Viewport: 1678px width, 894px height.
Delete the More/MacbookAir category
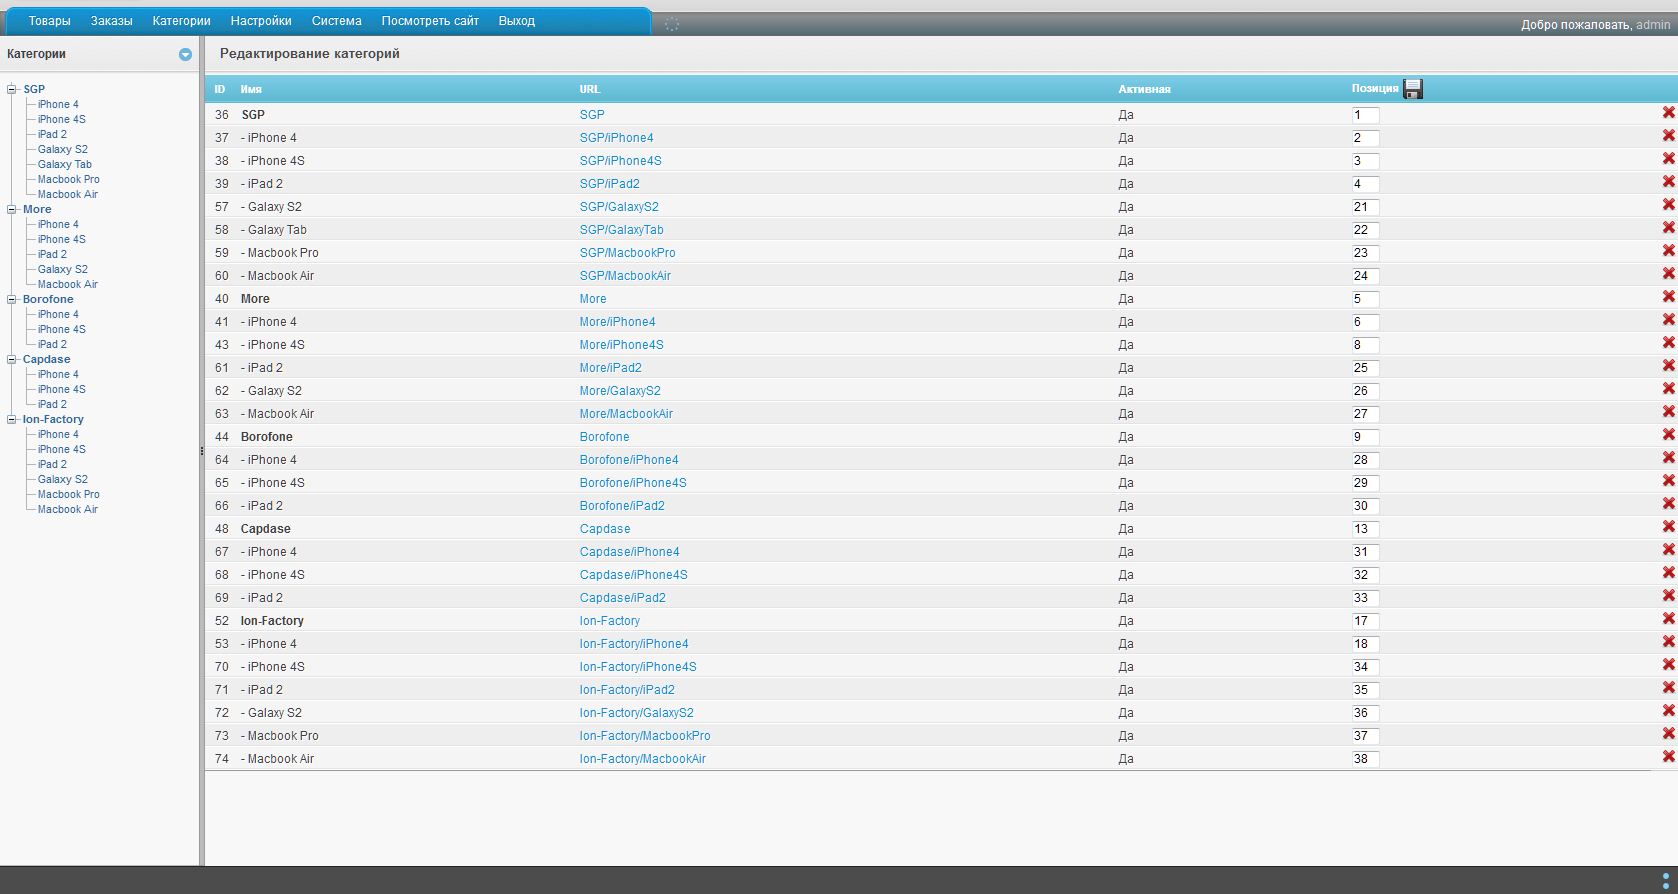[1668, 412]
